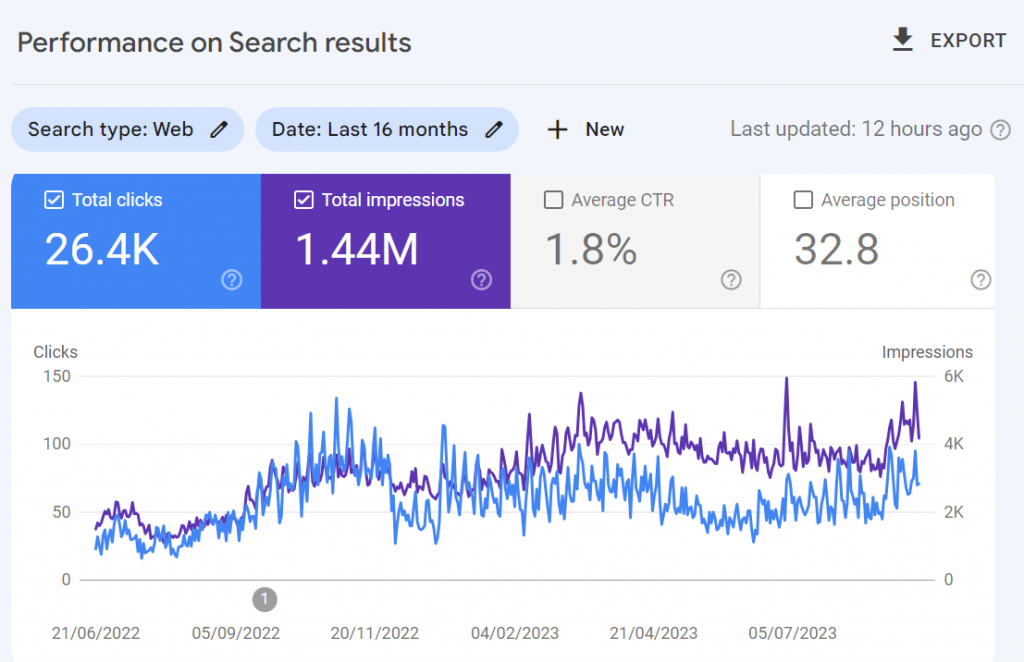This screenshot has height=662, width=1024.
Task: Enable the Average CTR checkbox
Action: point(554,200)
